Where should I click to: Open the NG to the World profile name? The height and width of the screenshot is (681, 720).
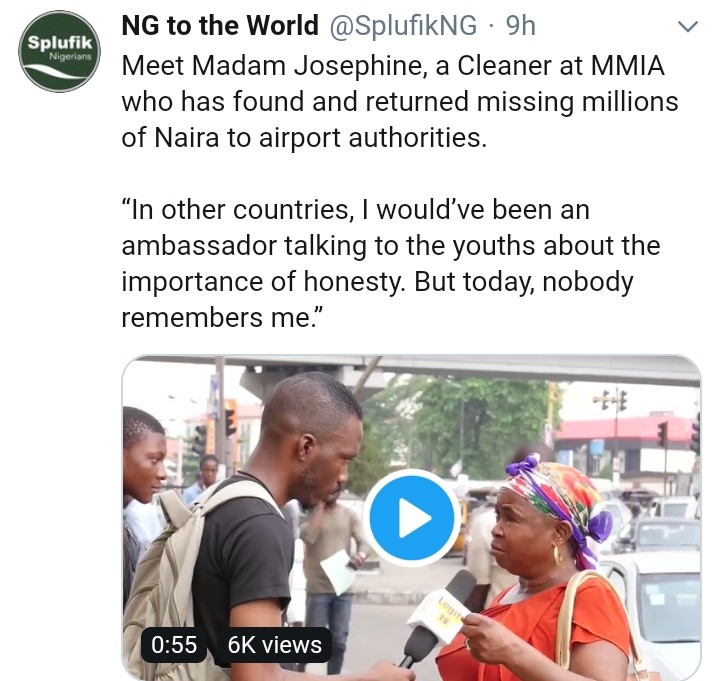click(x=220, y=27)
